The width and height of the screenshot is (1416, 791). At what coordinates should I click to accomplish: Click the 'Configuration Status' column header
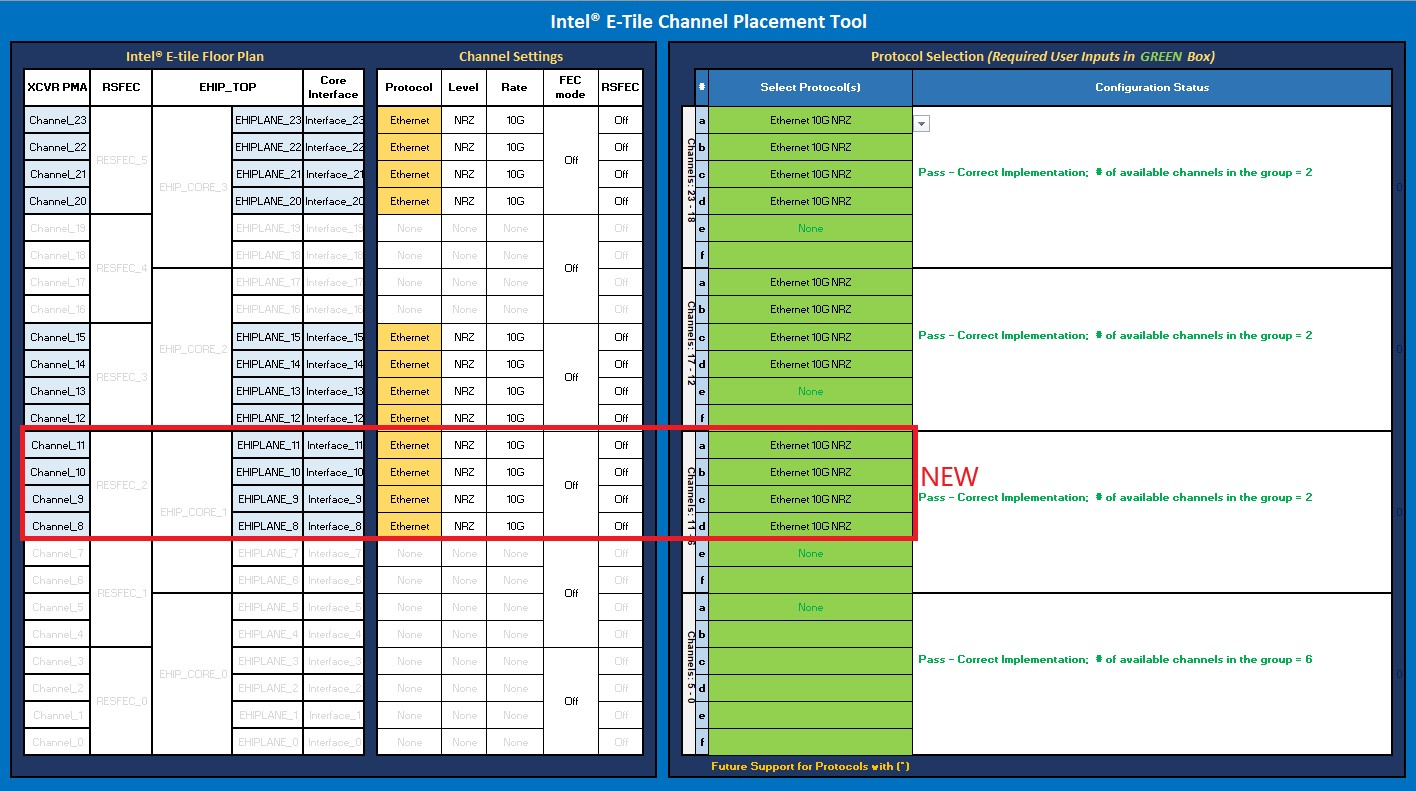[1151, 87]
